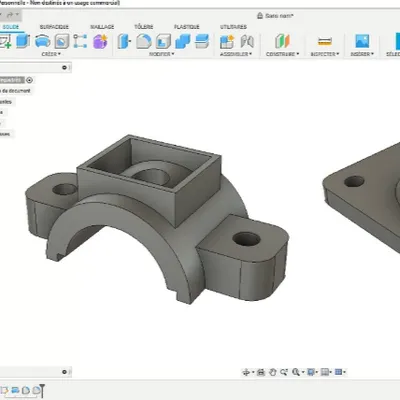Open the INSPECTER dropdown menu

point(325,54)
